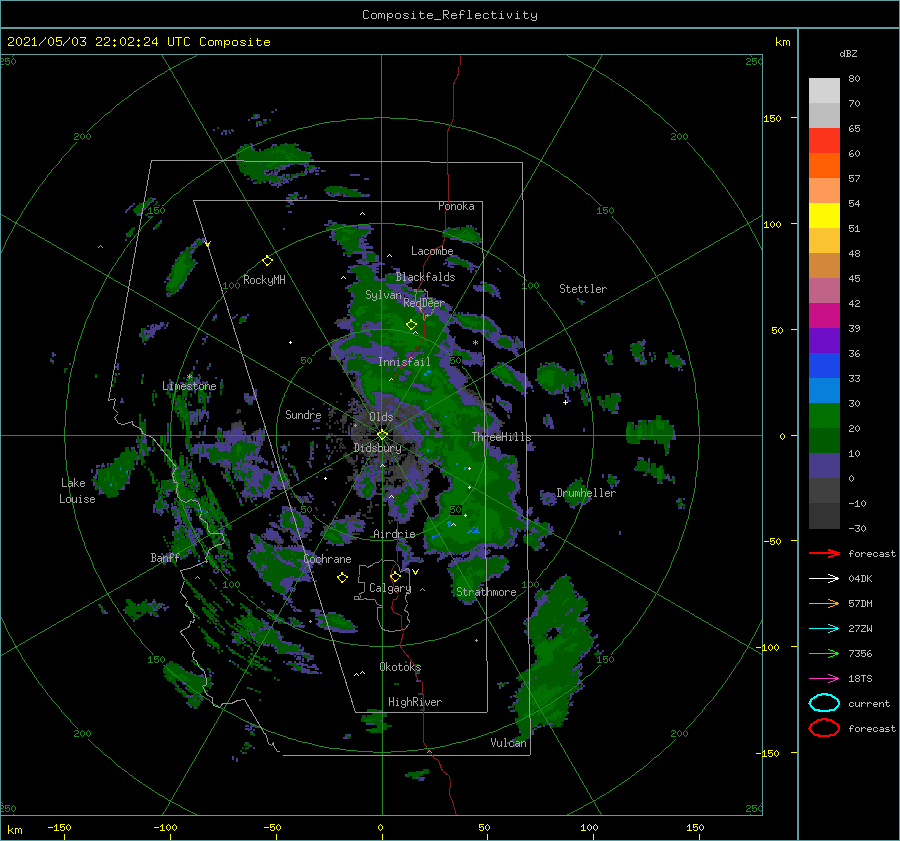Image resolution: width=900 pixels, height=841 pixels.
Task: Click the current legend label
Action: (869, 703)
